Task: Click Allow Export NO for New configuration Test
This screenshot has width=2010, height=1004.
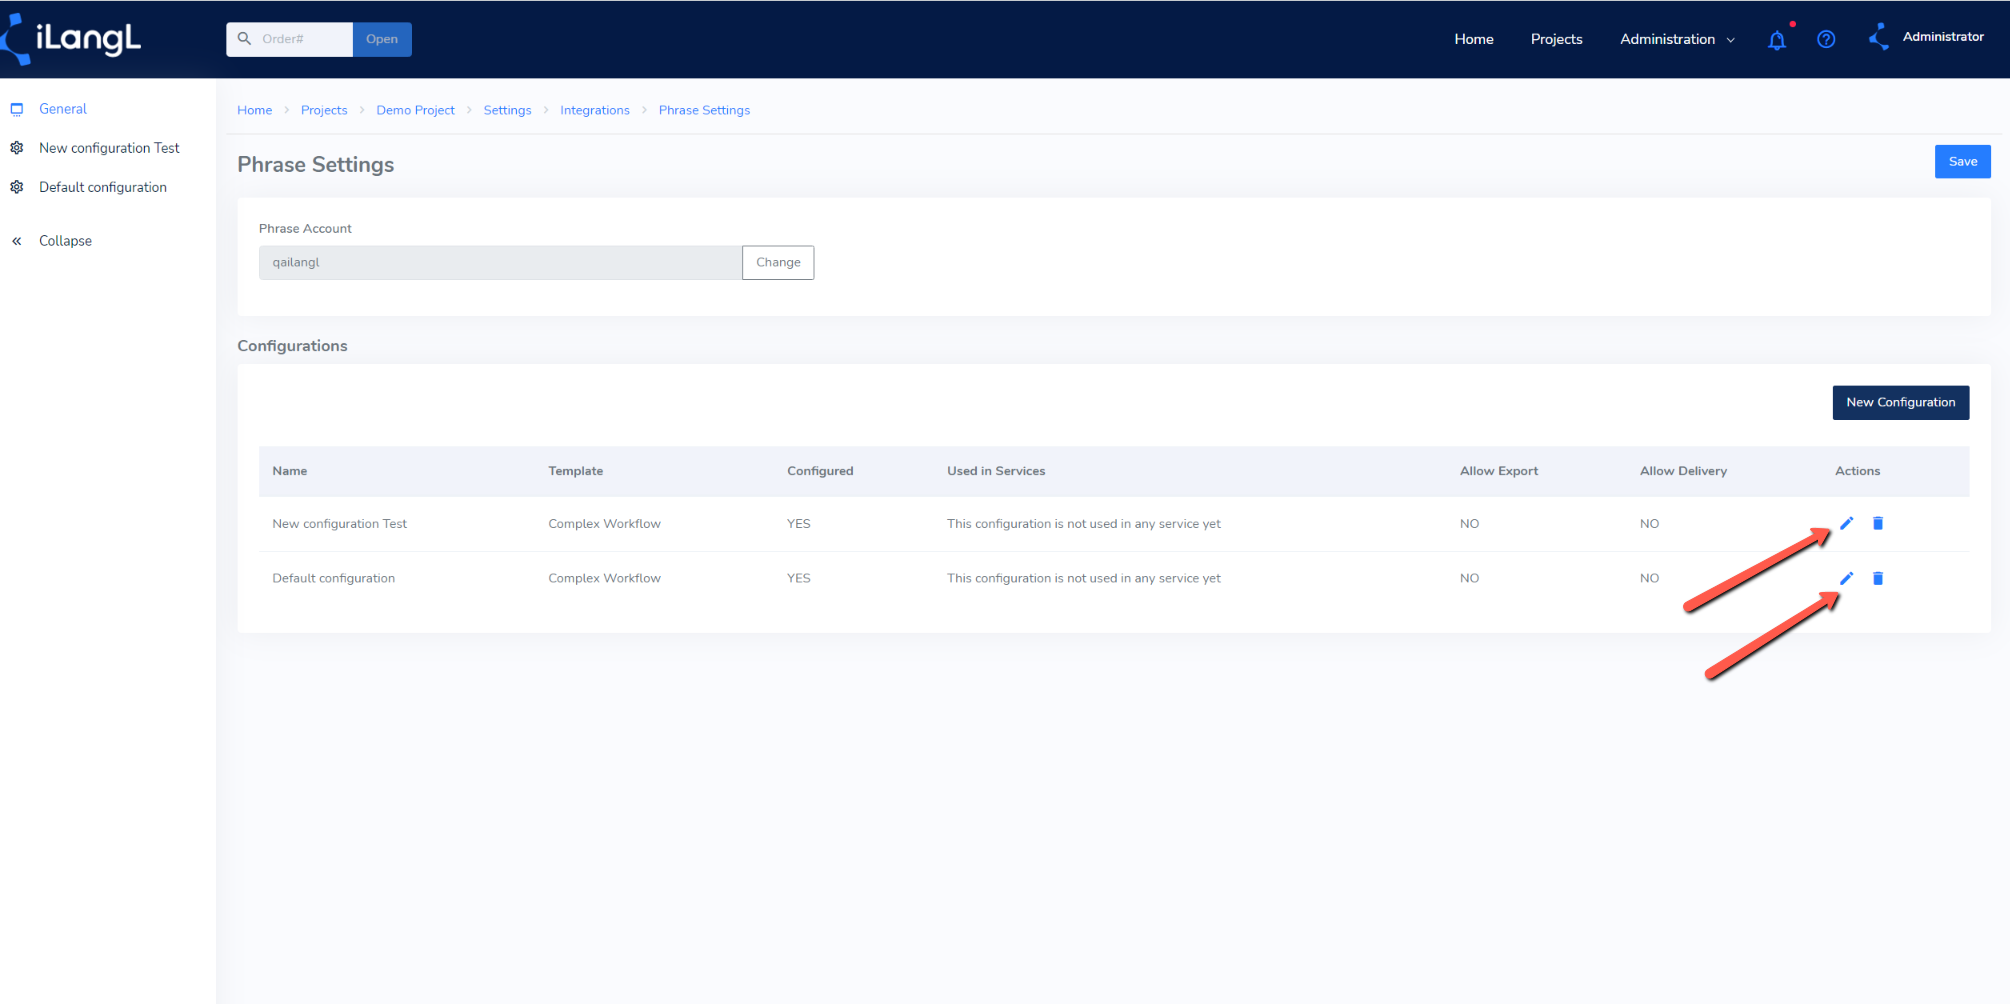Action: [x=1469, y=524]
